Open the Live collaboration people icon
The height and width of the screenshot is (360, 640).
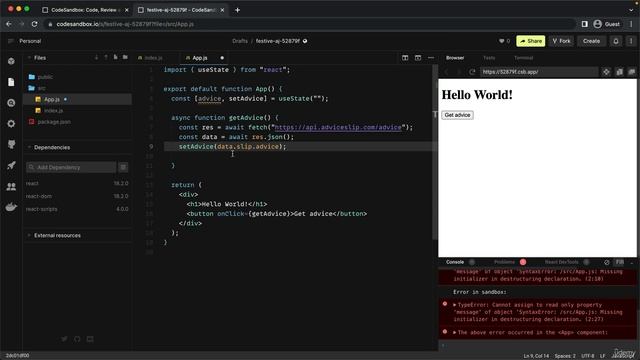tap(11, 187)
